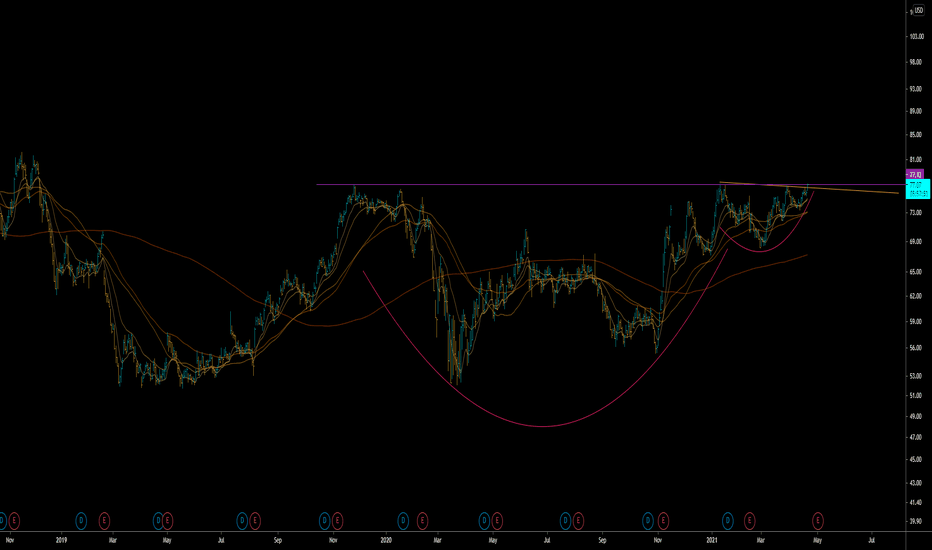Click the 45.00 price axis label
The height and width of the screenshot is (550, 932).
[915, 459]
